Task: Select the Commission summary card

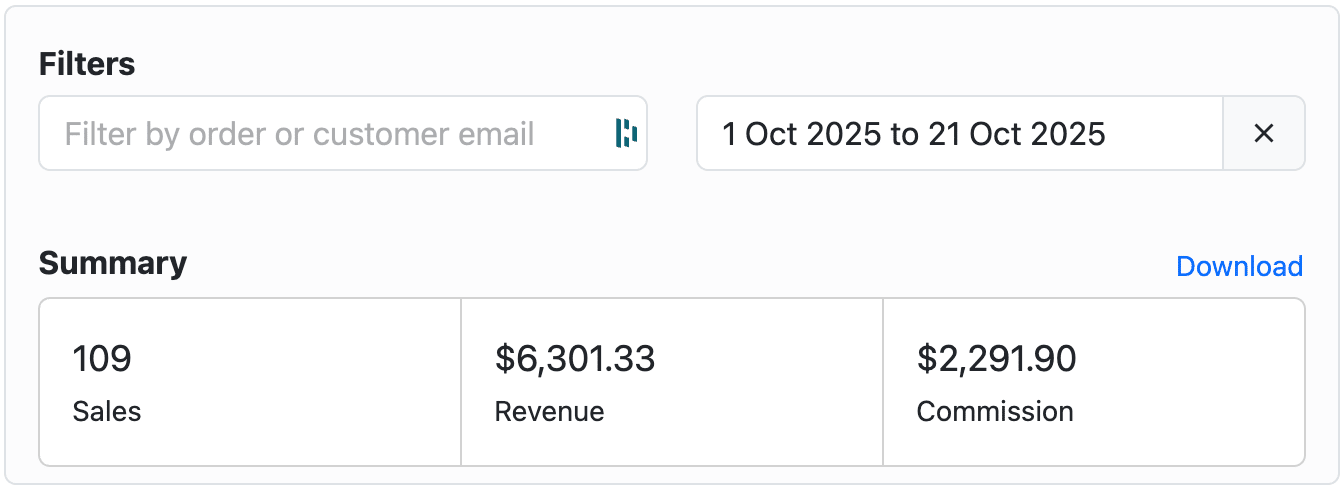Action: pos(1094,382)
